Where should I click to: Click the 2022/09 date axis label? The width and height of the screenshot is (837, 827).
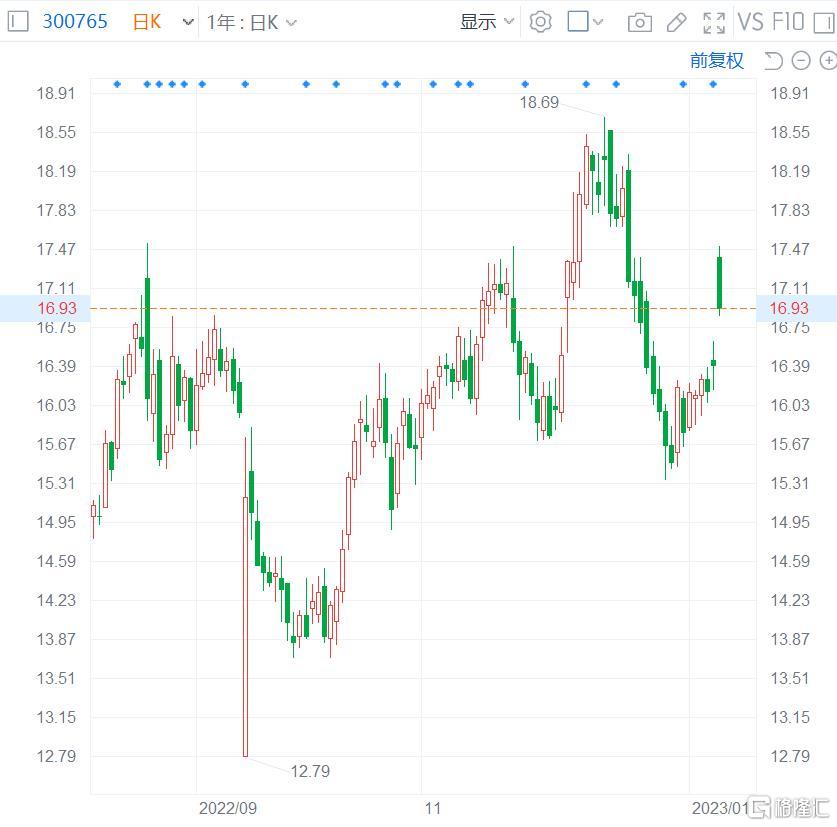[x=228, y=808]
